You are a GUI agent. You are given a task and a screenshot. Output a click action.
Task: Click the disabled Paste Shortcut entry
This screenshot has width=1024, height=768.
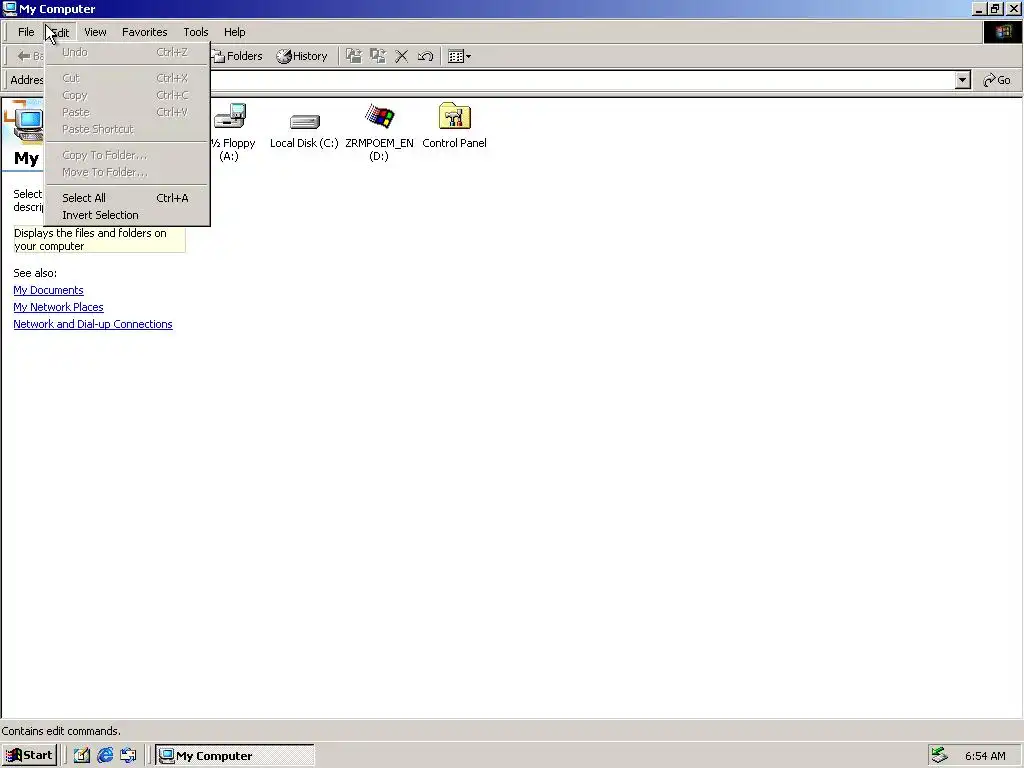coord(127,129)
